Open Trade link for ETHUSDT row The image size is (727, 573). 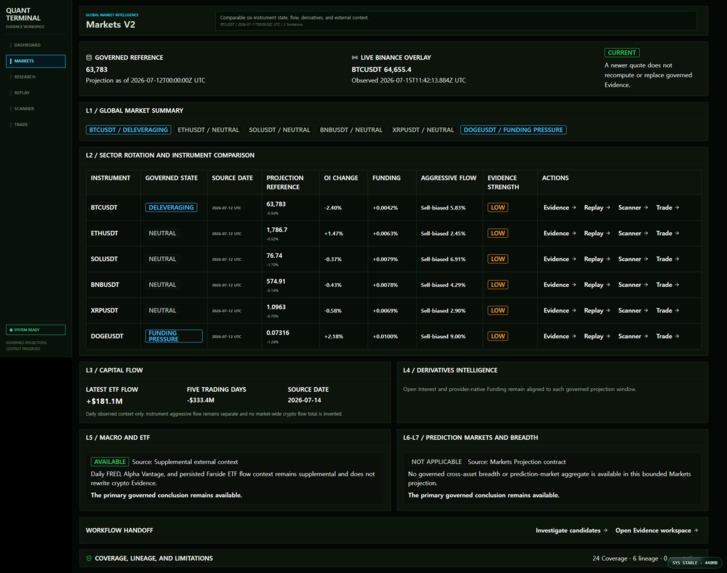pyautogui.click(x=667, y=233)
